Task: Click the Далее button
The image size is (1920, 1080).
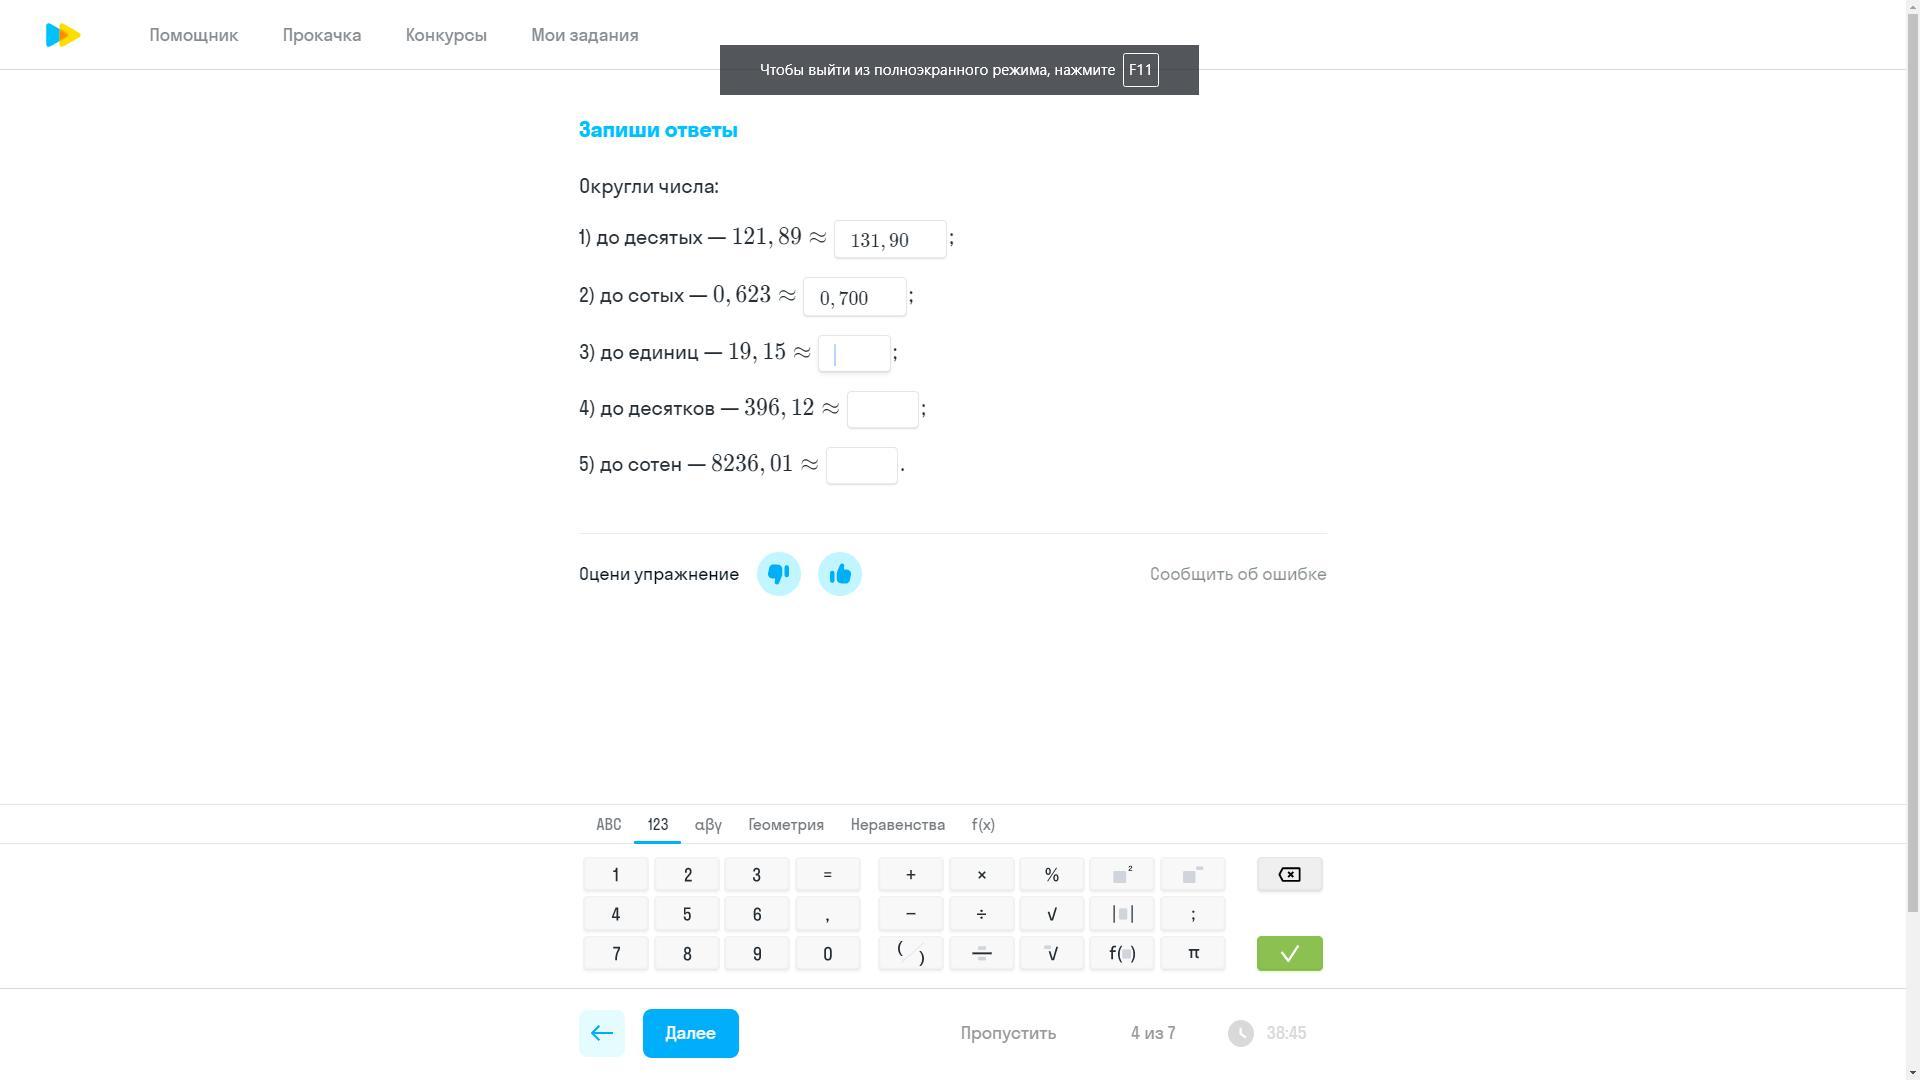Action: pos(690,1033)
